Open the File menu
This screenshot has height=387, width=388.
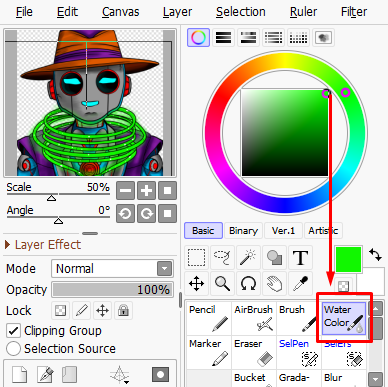coord(24,12)
